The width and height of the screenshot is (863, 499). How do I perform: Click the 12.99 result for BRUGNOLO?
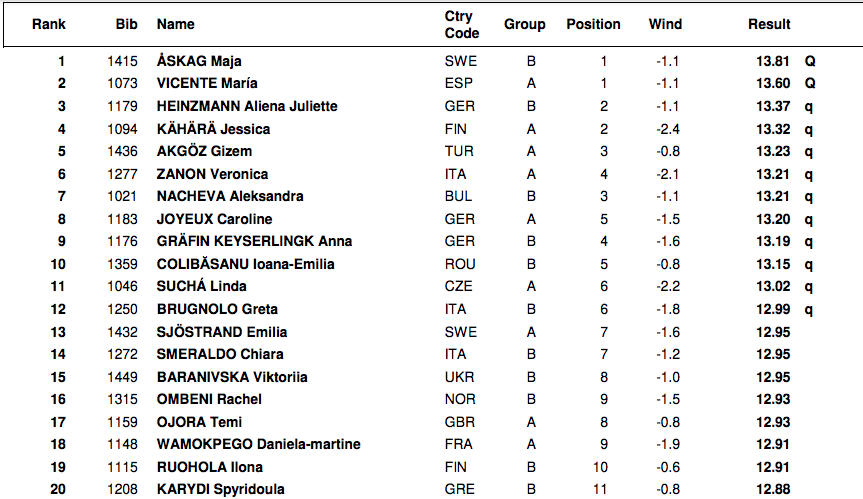(x=773, y=309)
